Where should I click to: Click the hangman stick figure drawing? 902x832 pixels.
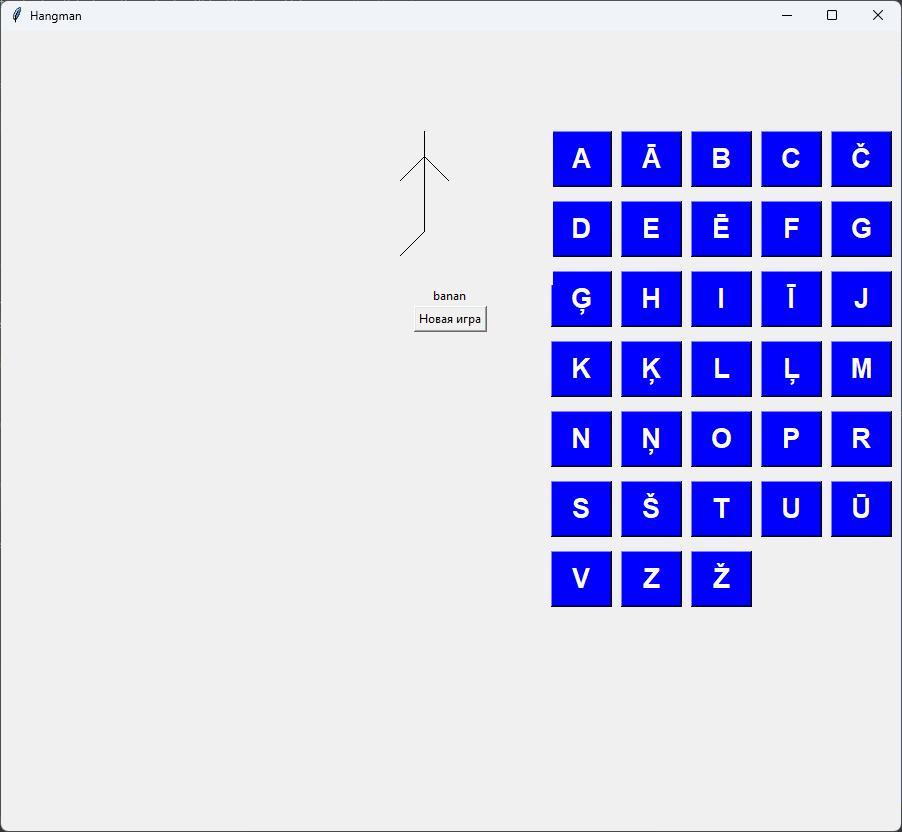(x=425, y=193)
